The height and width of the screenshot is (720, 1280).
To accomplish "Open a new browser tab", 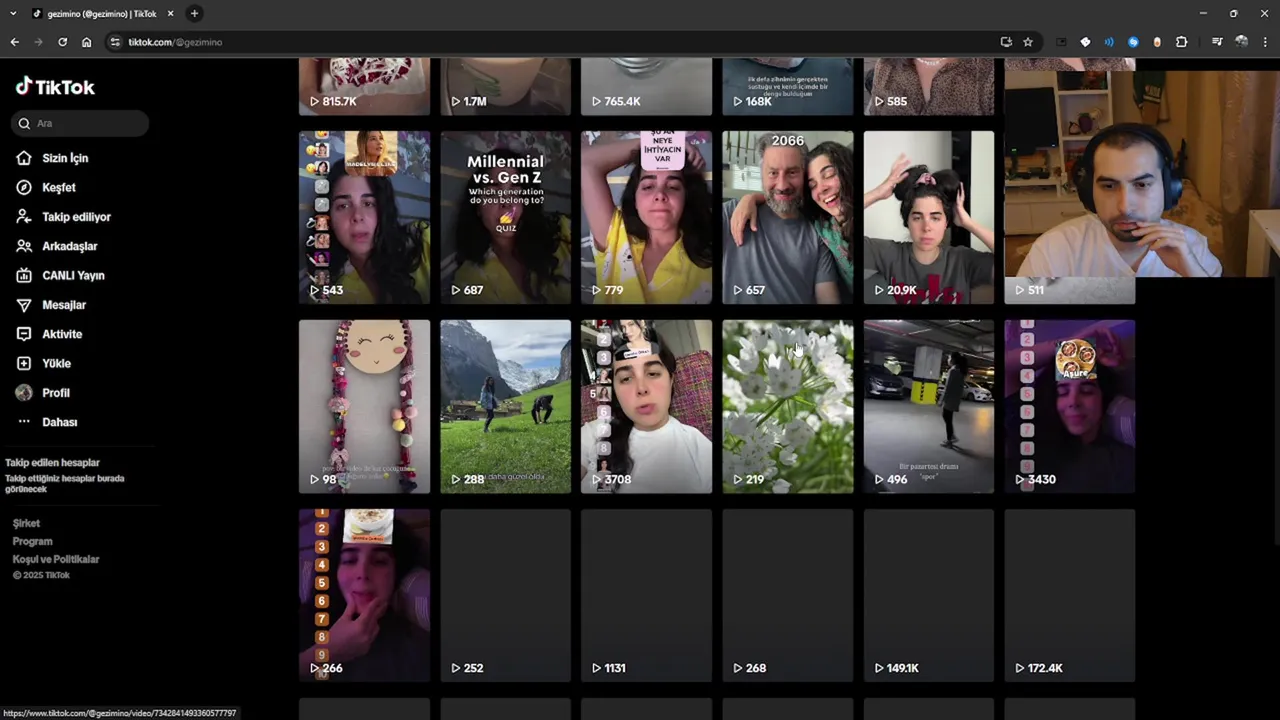I will tap(194, 13).
